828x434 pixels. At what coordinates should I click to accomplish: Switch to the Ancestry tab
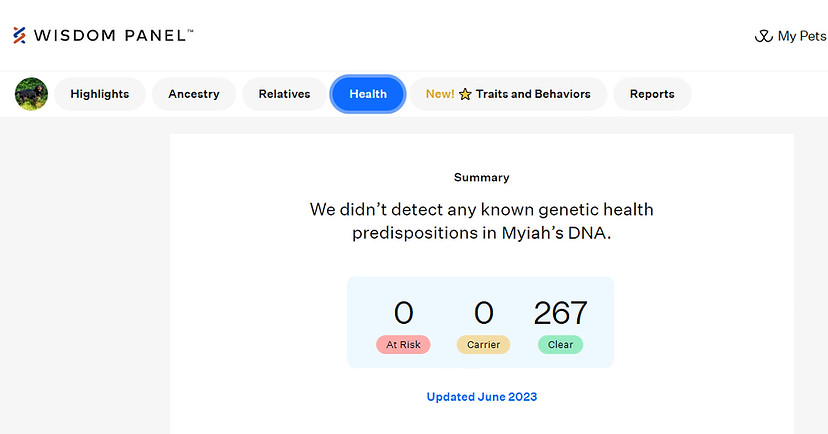coord(194,94)
